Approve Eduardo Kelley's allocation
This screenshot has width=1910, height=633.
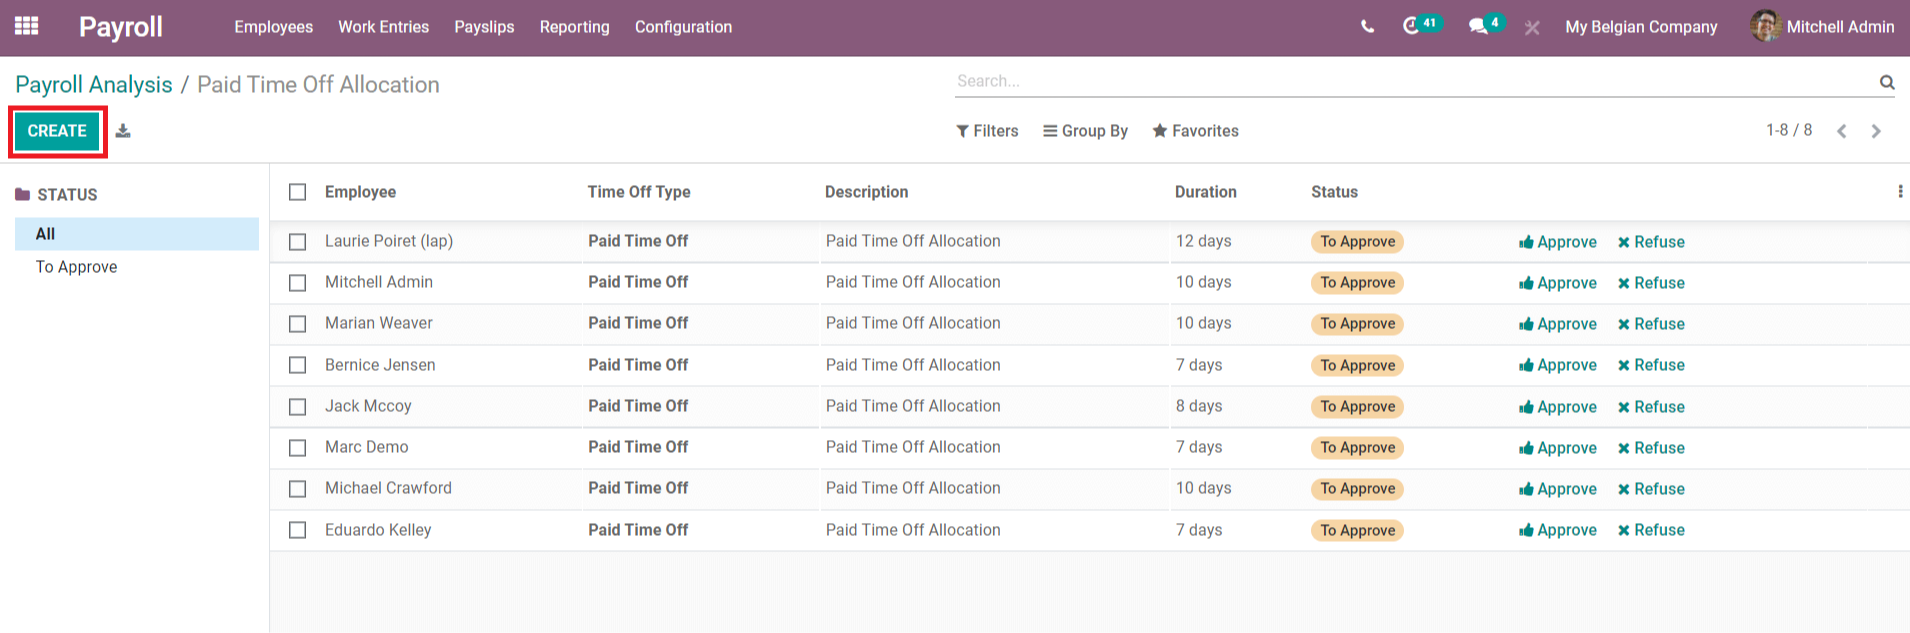pos(1557,530)
